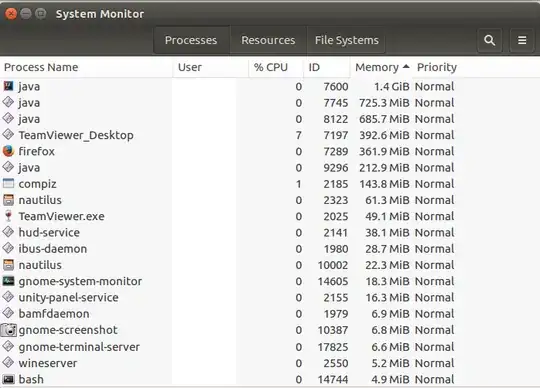The width and height of the screenshot is (540, 388).
Task: Click process ID 7197
Action: (x=336, y=135)
